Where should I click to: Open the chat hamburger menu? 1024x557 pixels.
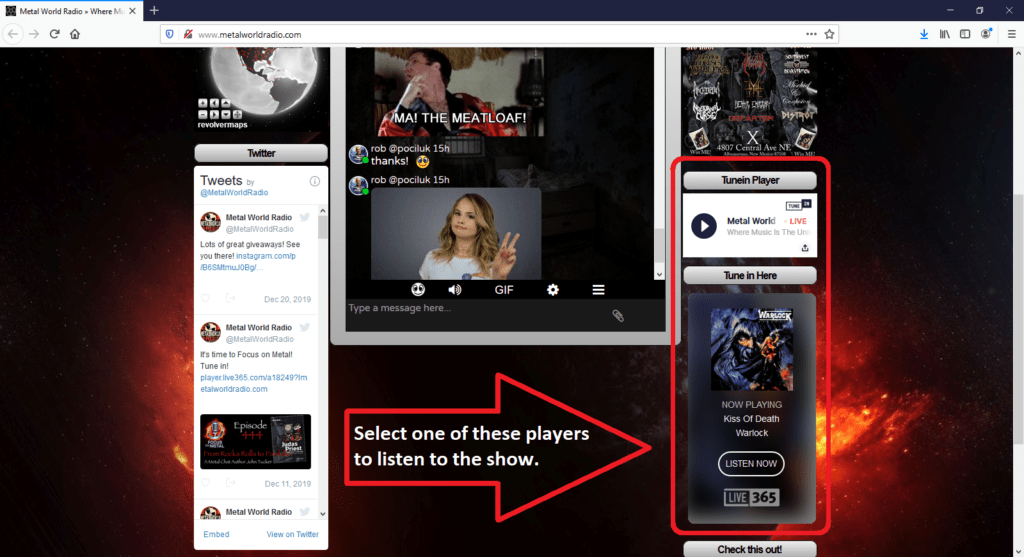click(x=598, y=290)
